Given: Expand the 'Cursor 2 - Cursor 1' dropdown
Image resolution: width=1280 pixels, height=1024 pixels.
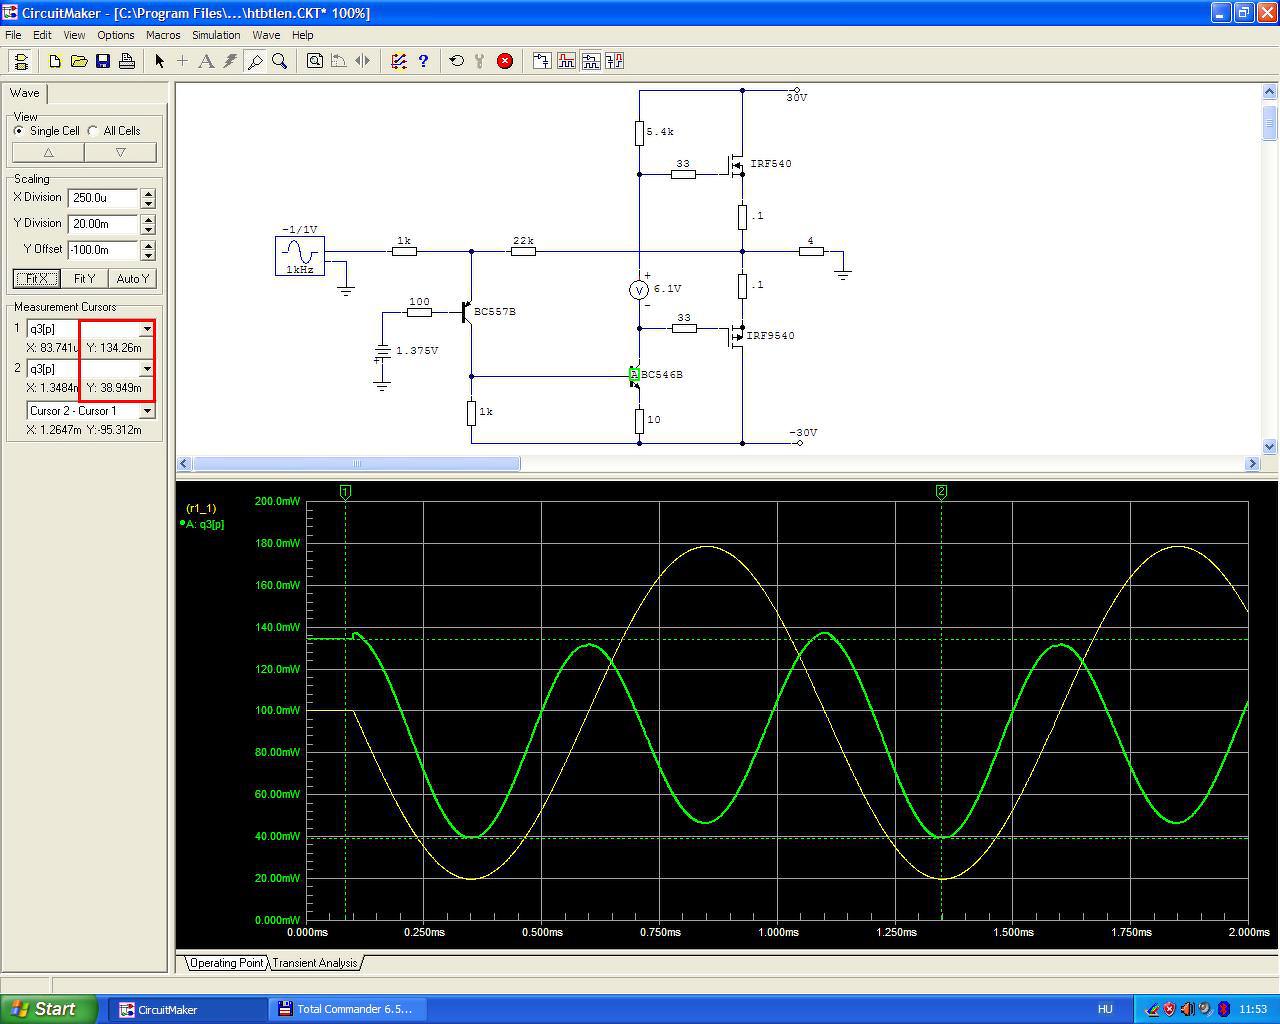Looking at the screenshot, I should click(147, 411).
